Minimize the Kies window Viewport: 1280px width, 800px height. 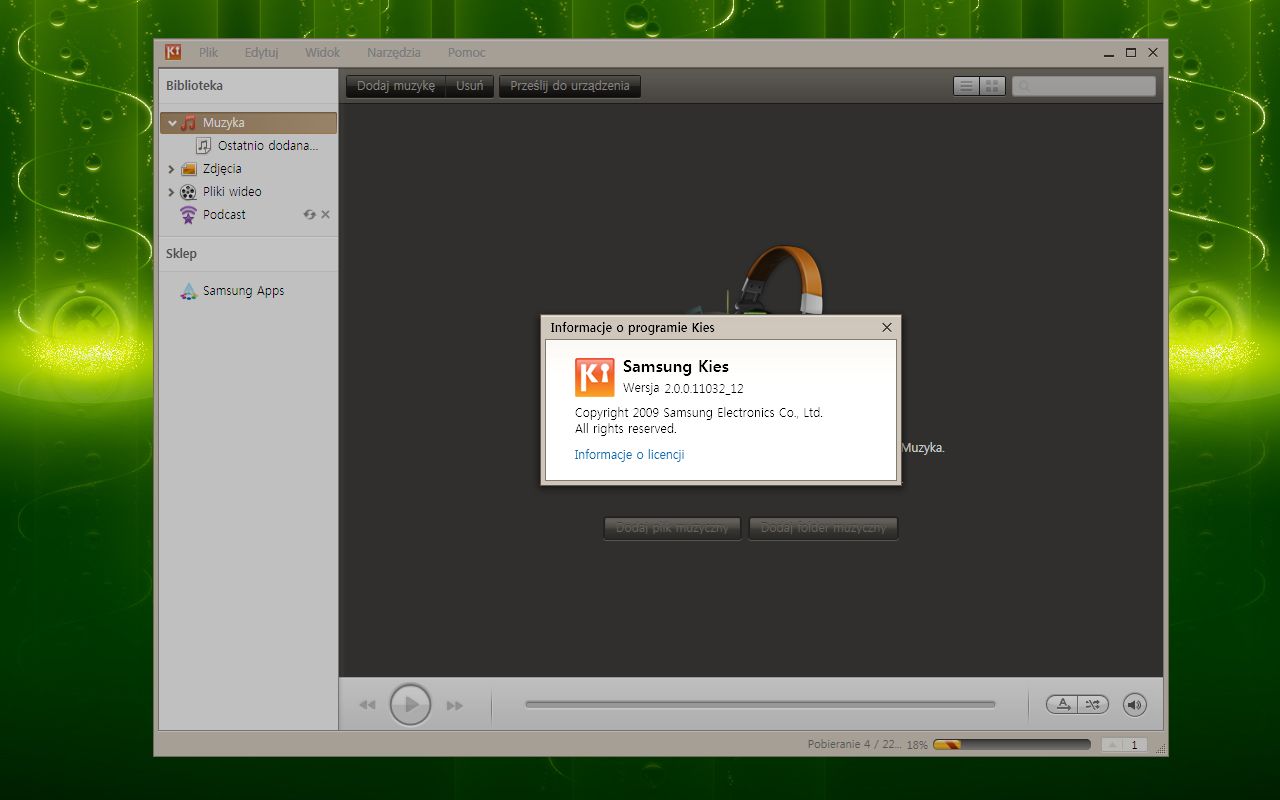point(1110,53)
